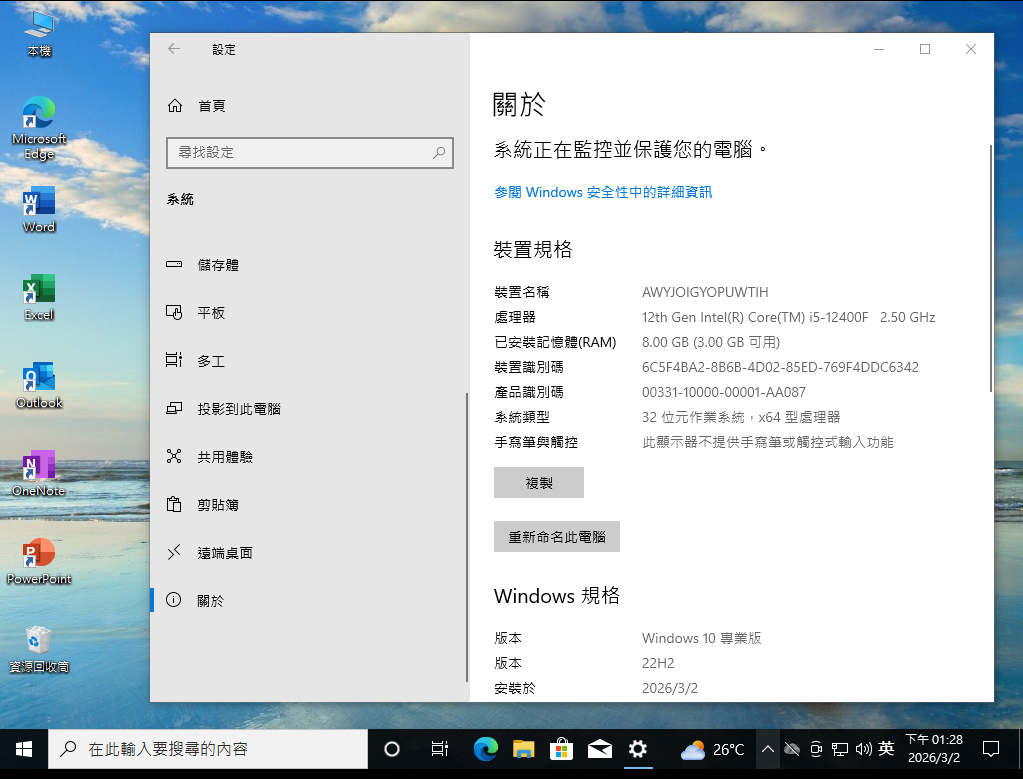1023x779 pixels.
Task: Click the 重新命名此電腦 rename button
Action: pos(557,537)
